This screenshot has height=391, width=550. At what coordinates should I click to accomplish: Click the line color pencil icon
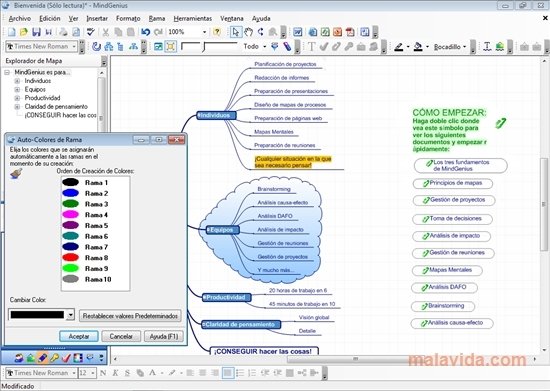point(398,46)
